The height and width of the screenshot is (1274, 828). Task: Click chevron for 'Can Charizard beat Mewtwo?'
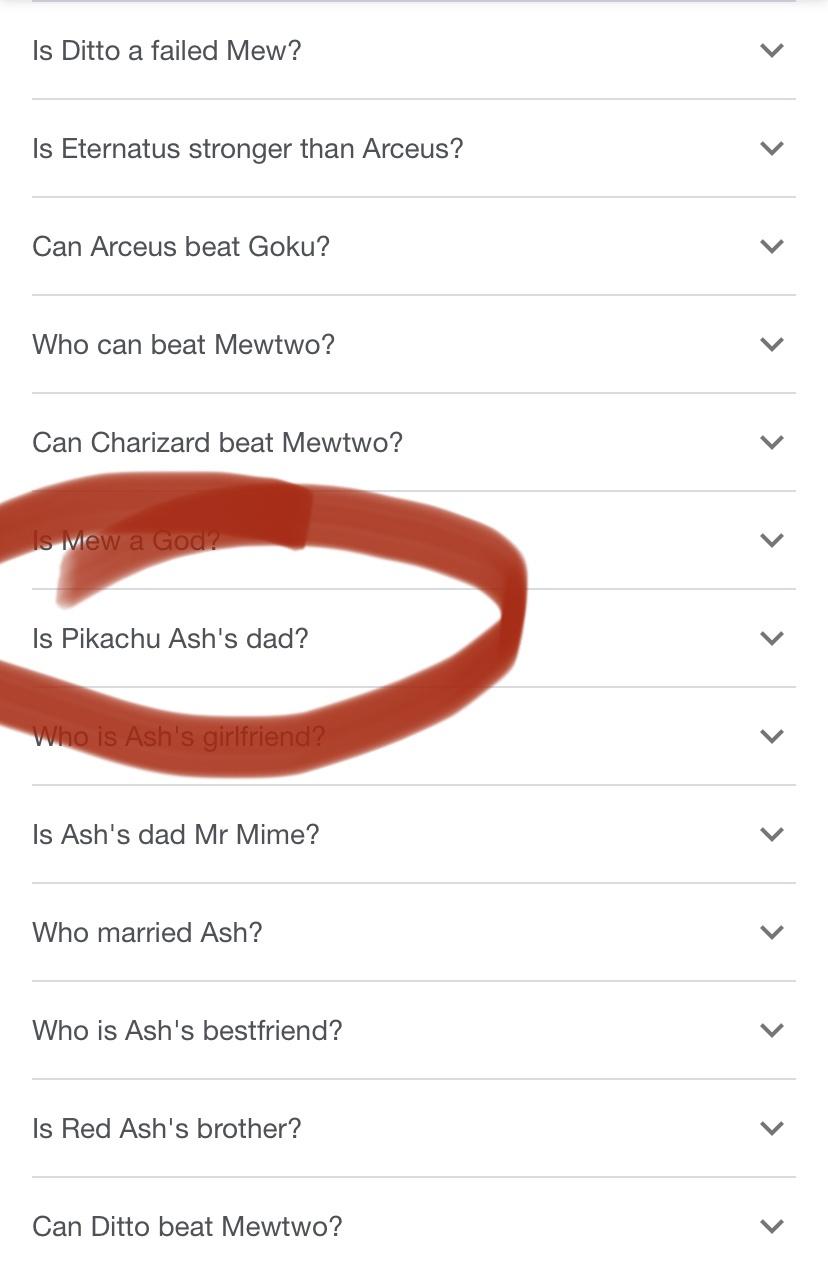771,442
